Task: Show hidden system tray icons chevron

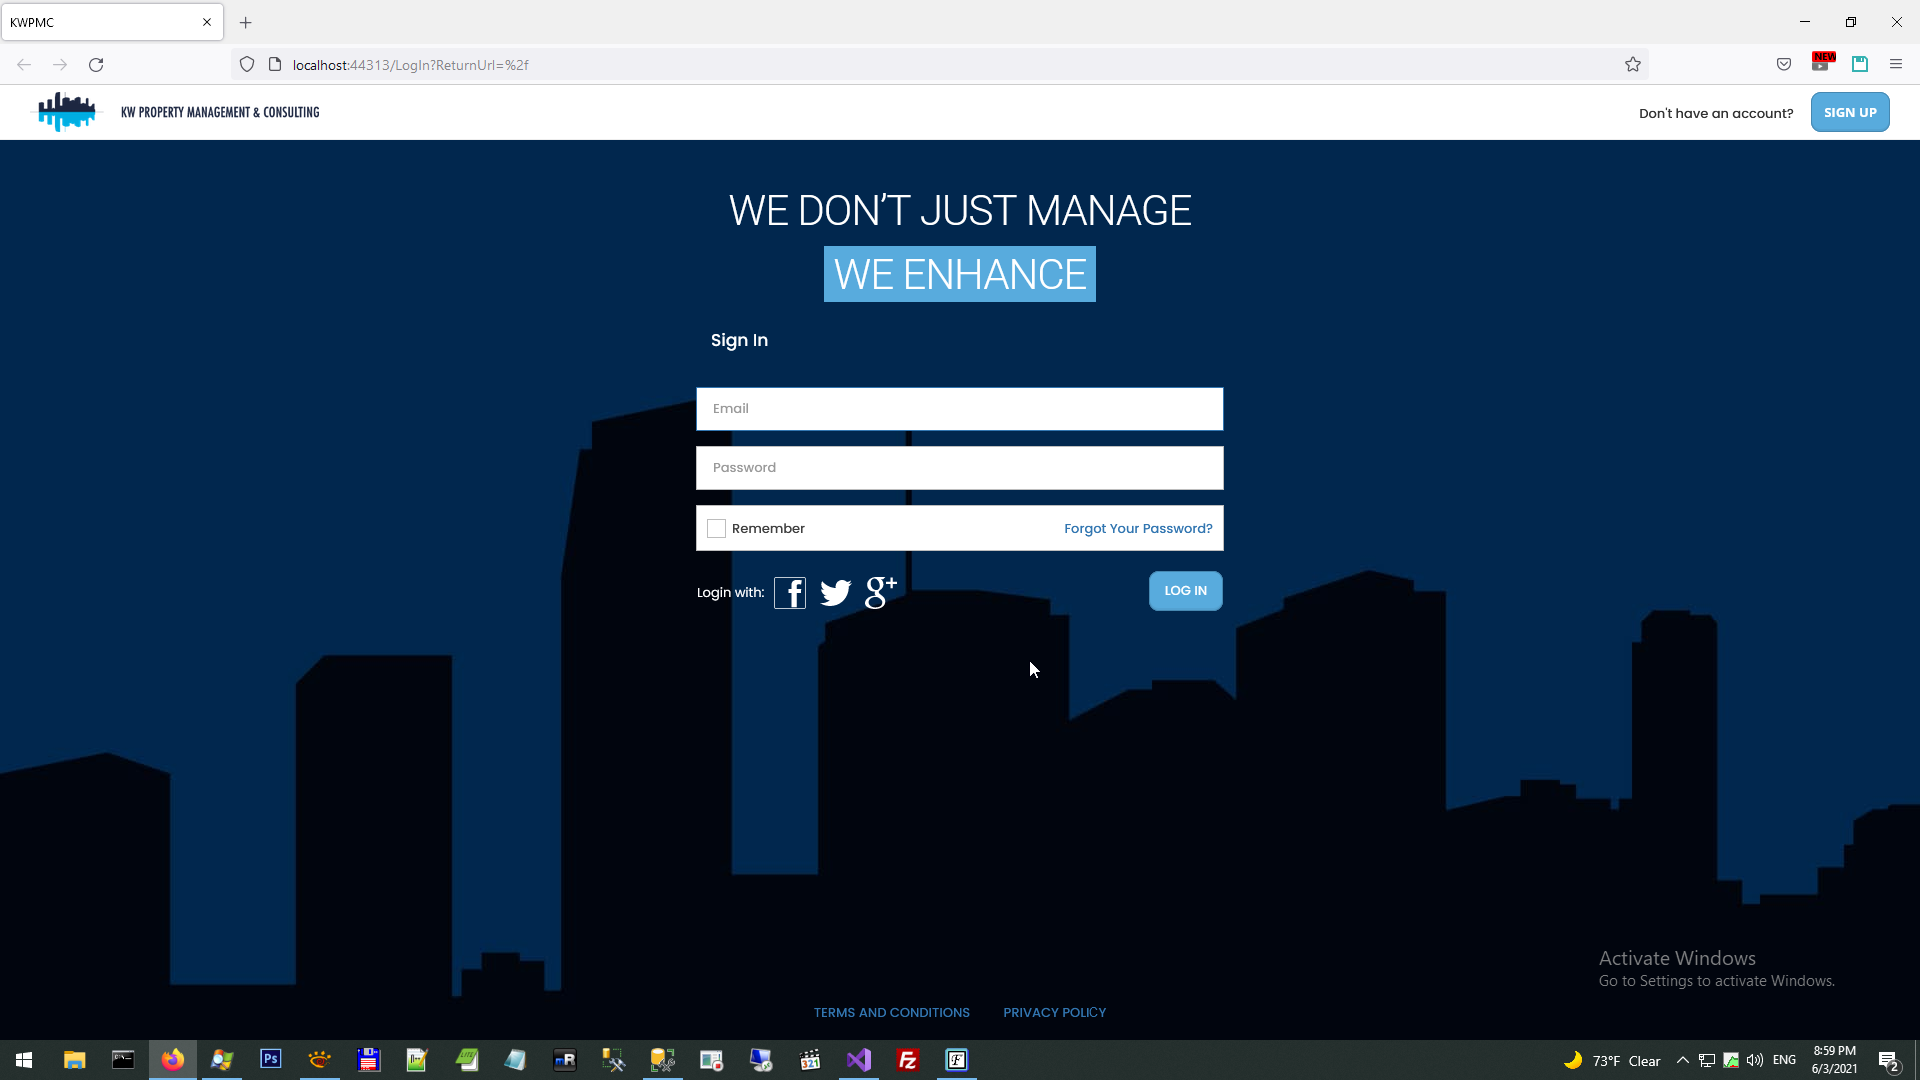Action: (x=1682, y=1060)
